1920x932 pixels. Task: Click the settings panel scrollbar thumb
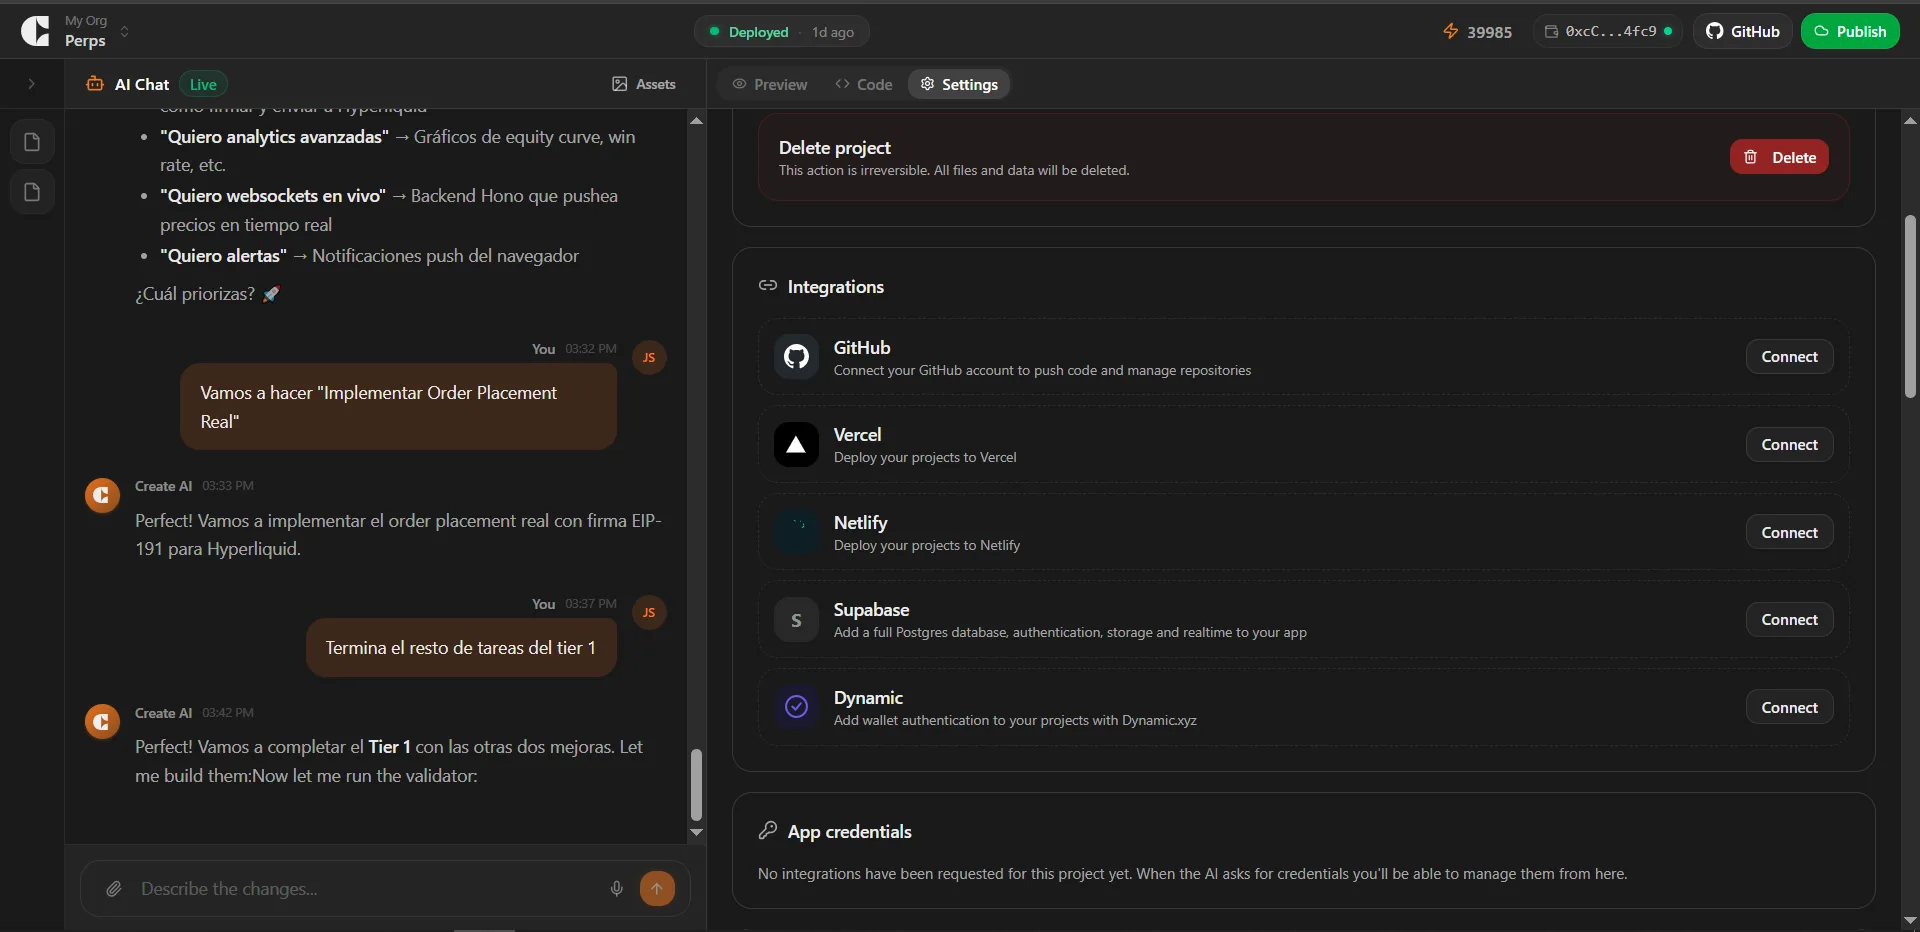point(1910,307)
